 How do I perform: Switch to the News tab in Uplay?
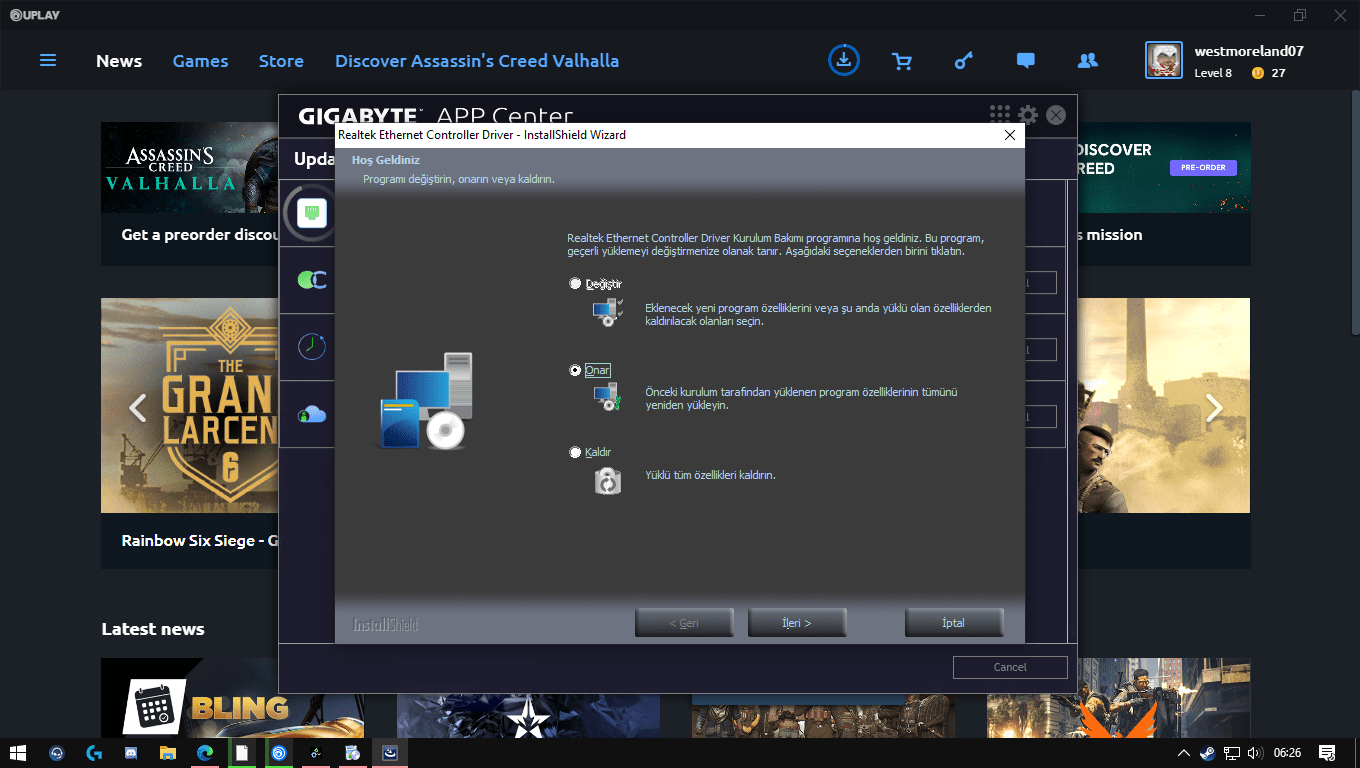click(119, 61)
